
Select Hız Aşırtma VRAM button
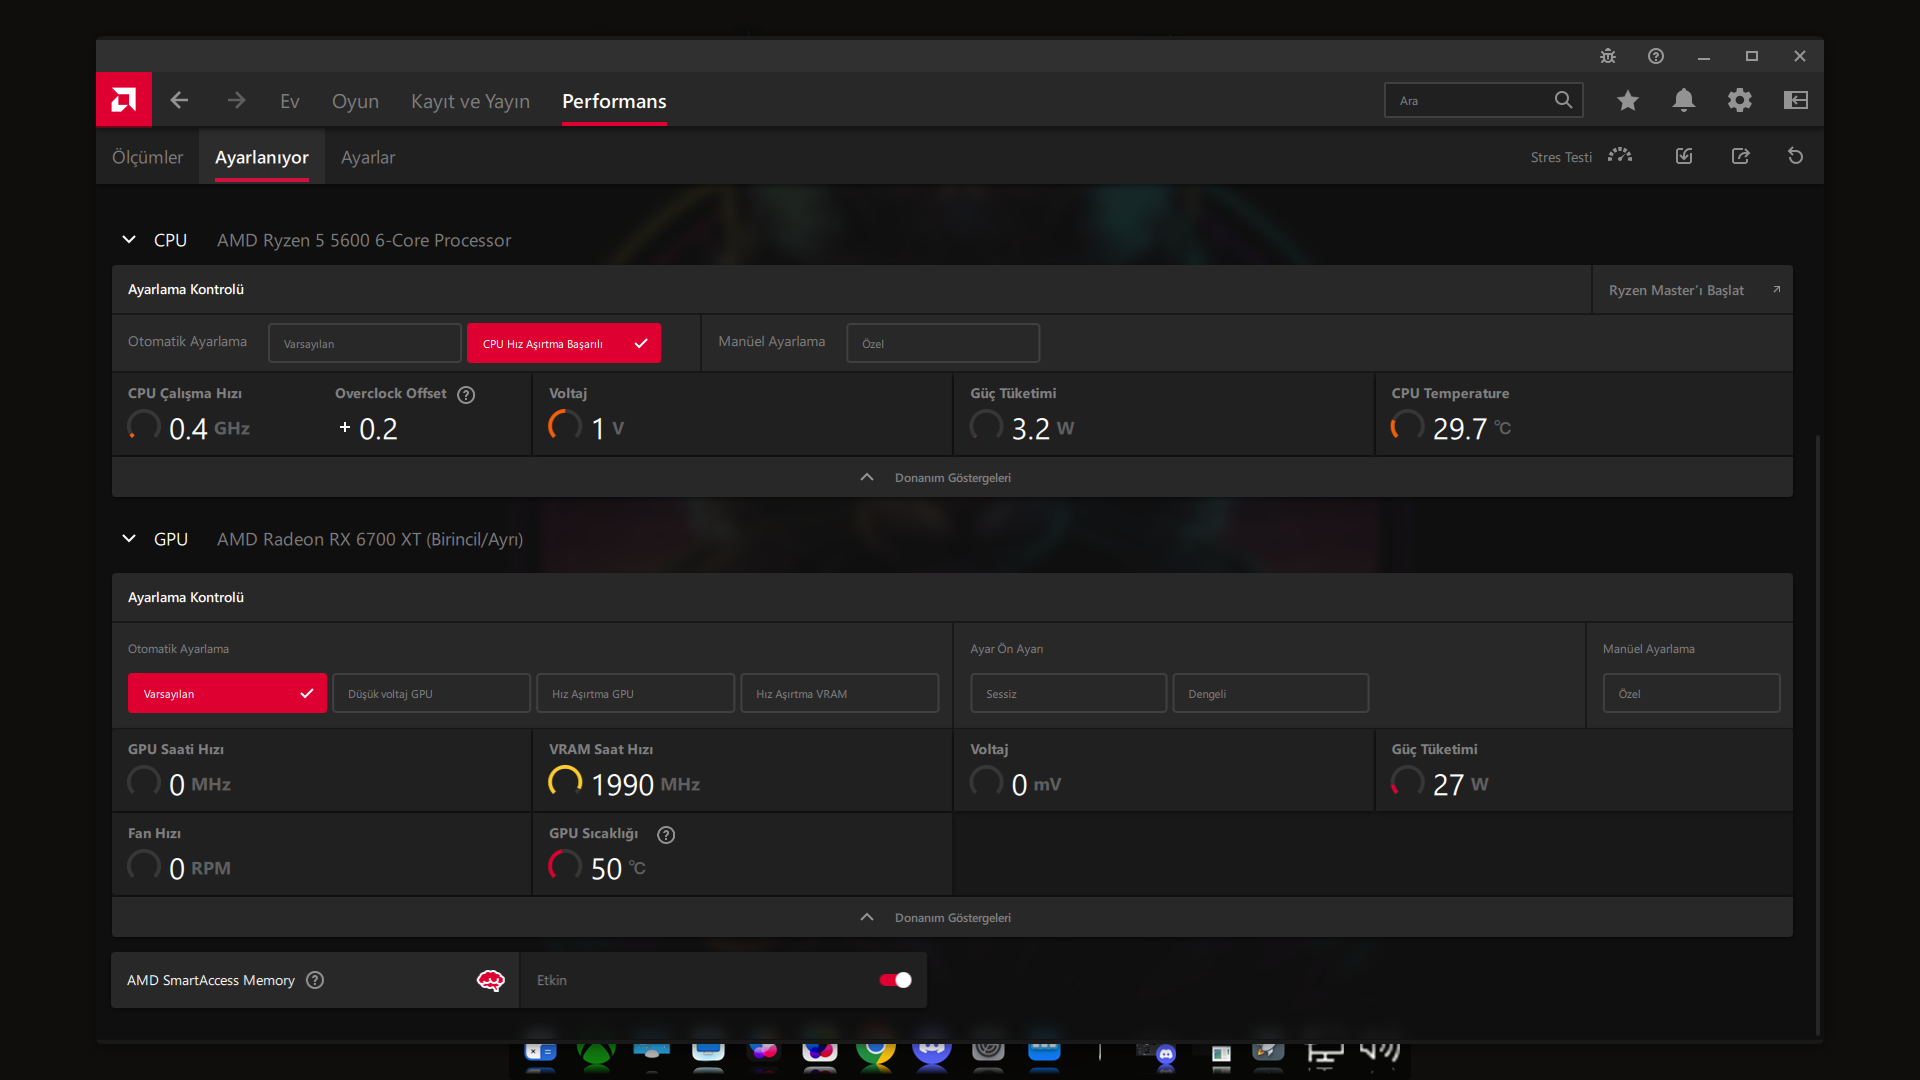point(839,693)
